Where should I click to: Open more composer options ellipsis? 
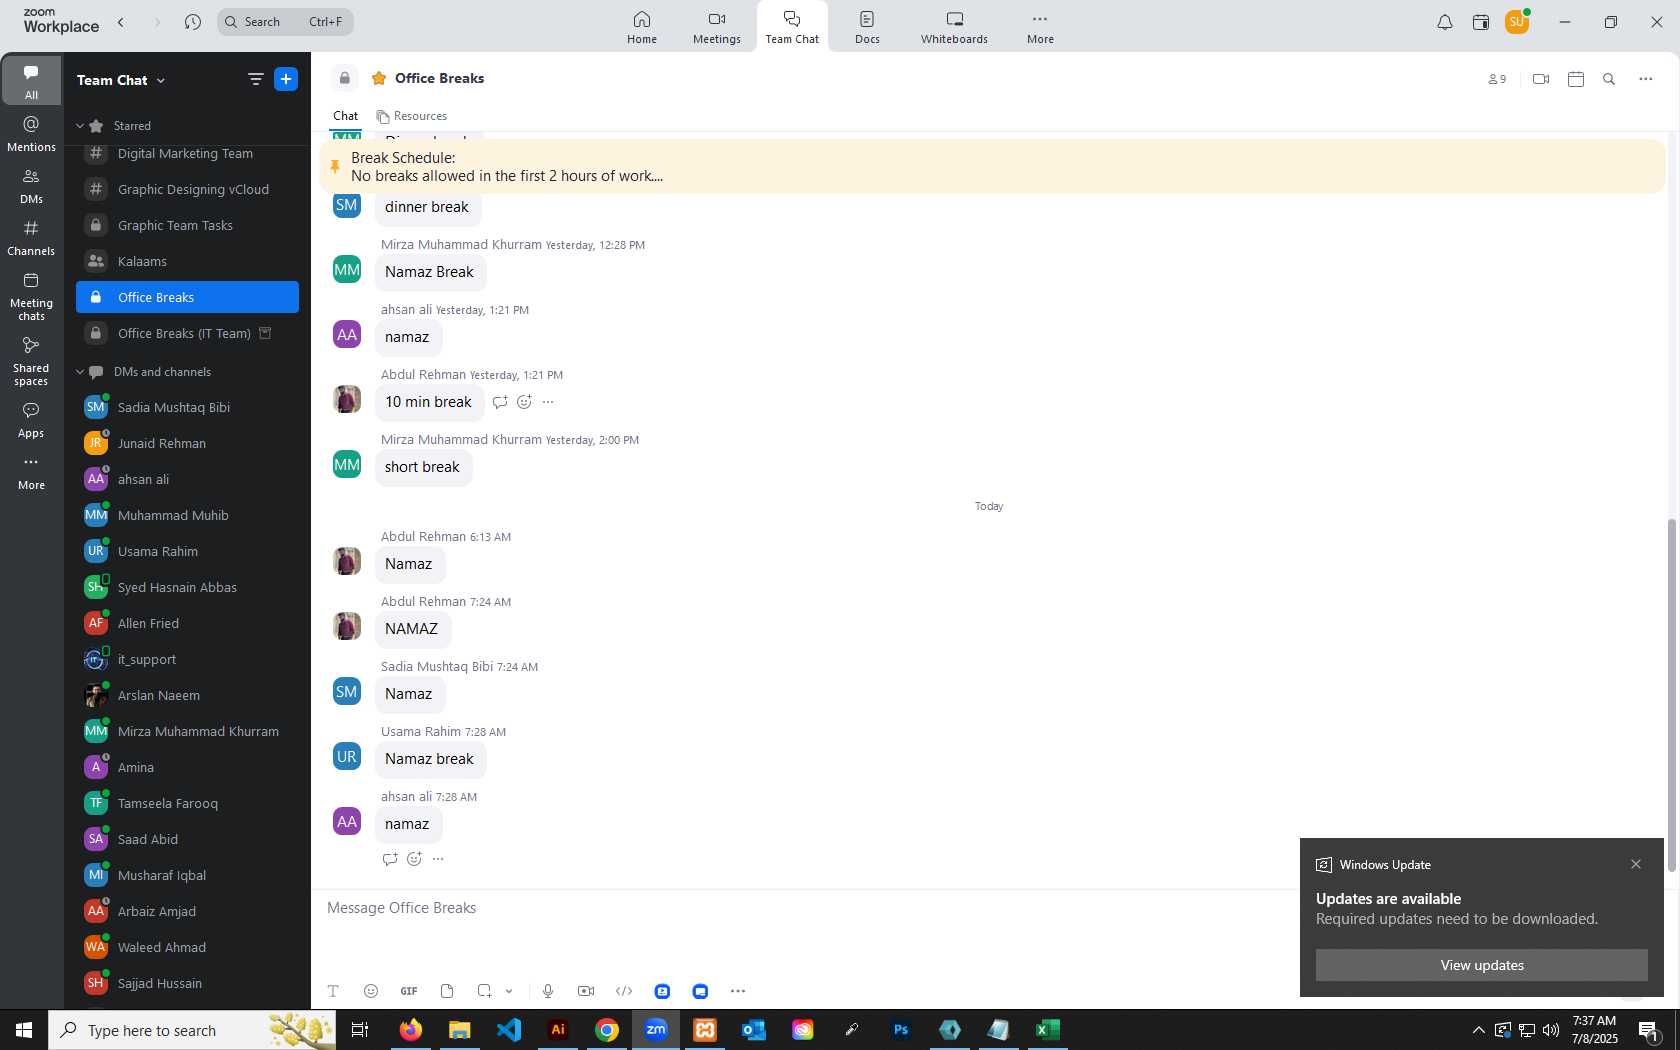(738, 991)
